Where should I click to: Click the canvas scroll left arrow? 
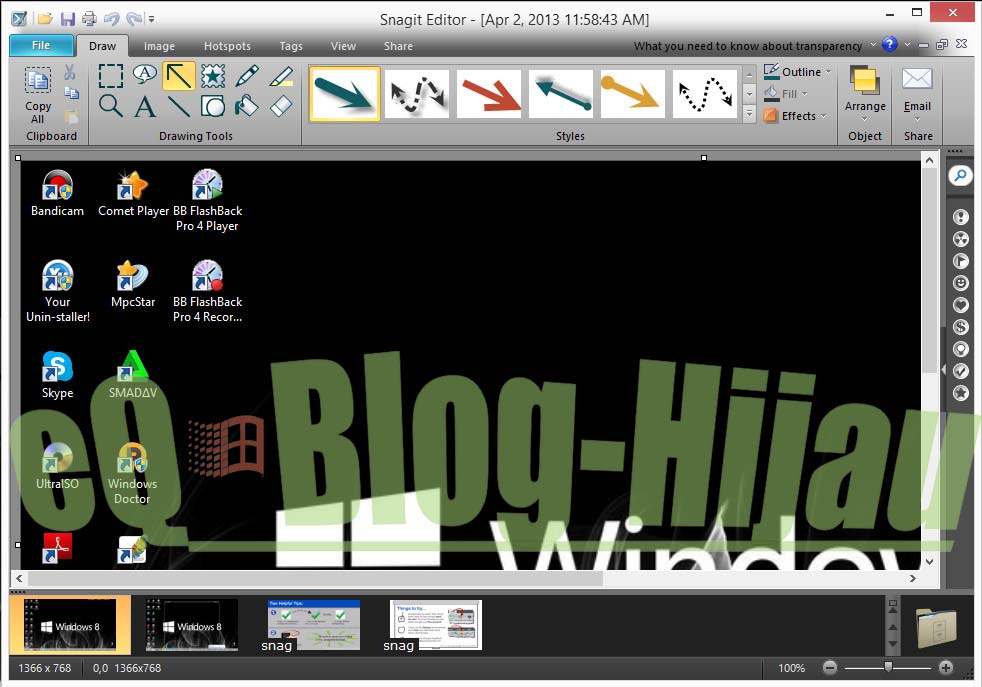19,579
